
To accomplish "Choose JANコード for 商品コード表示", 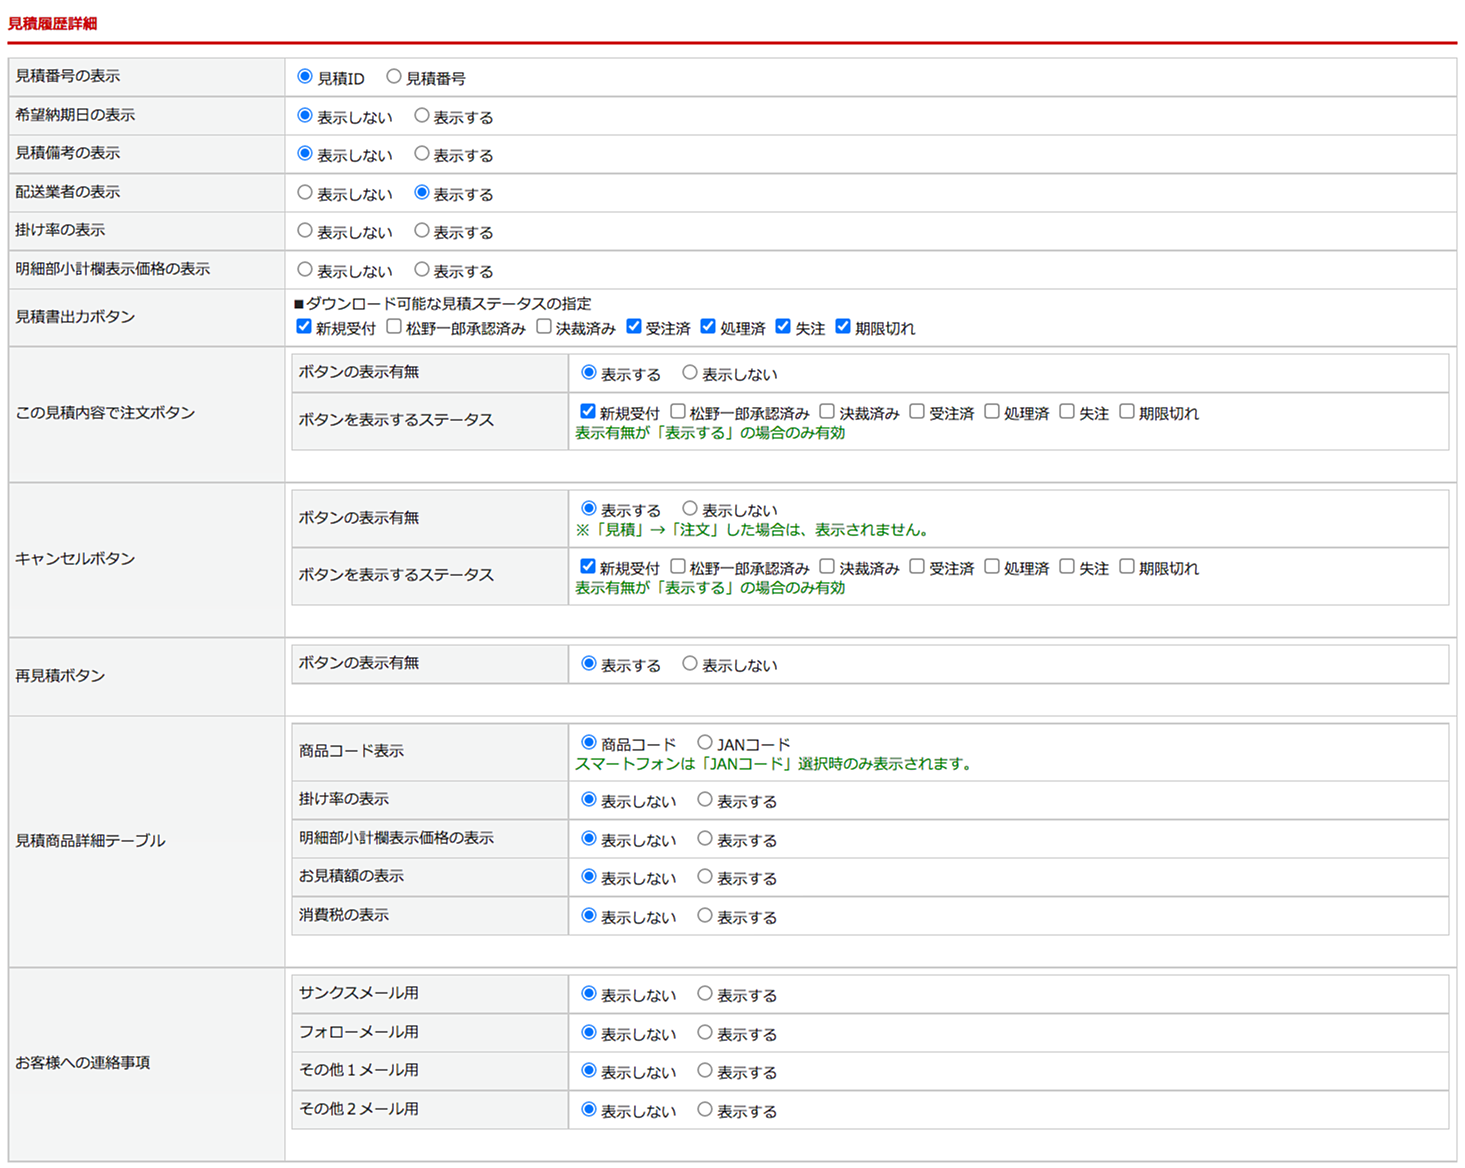I will [x=705, y=743].
